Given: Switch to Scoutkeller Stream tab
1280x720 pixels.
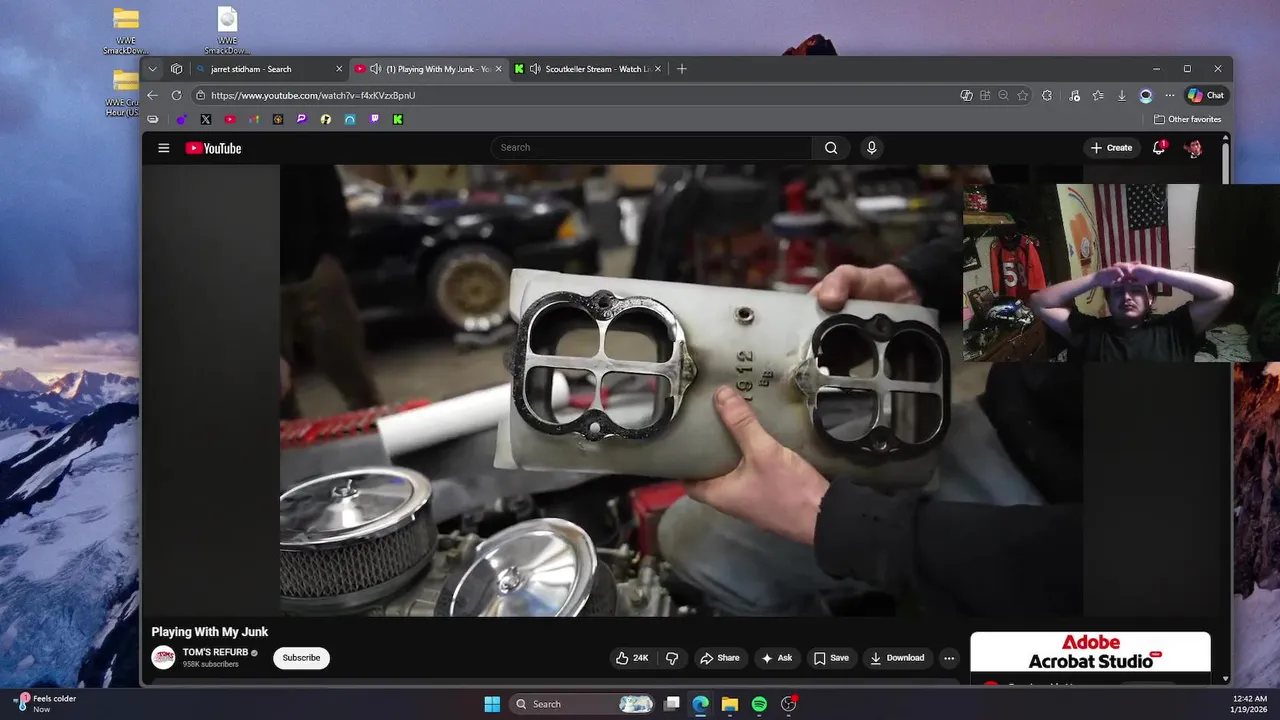Looking at the screenshot, I should (x=588, y=69).
